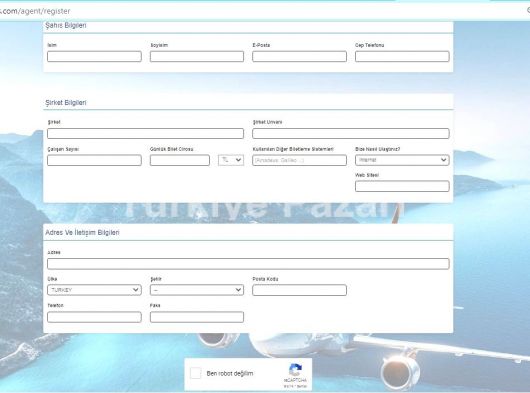Click the Telefon input box
The width and height of the screenshot is (530, 393).
(94, 317)
